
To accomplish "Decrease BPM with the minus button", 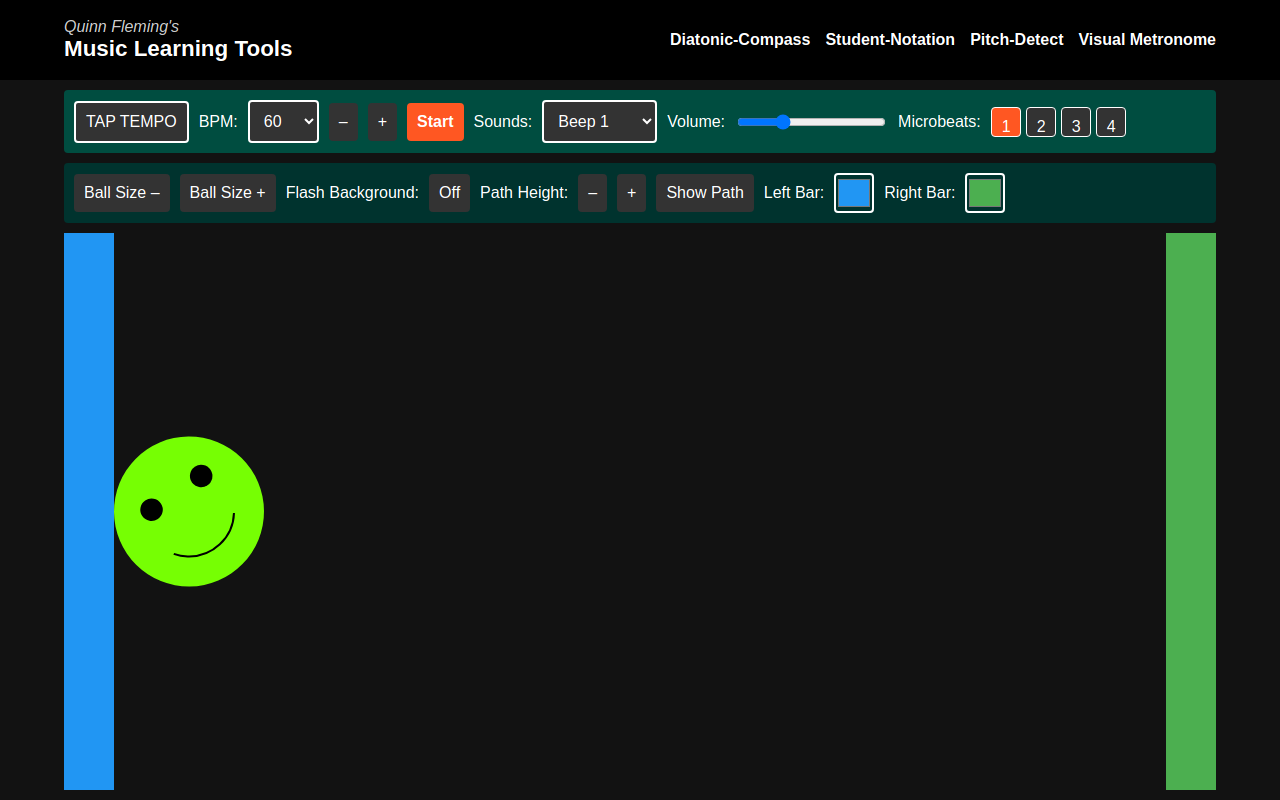I will [x=343, y=122].
